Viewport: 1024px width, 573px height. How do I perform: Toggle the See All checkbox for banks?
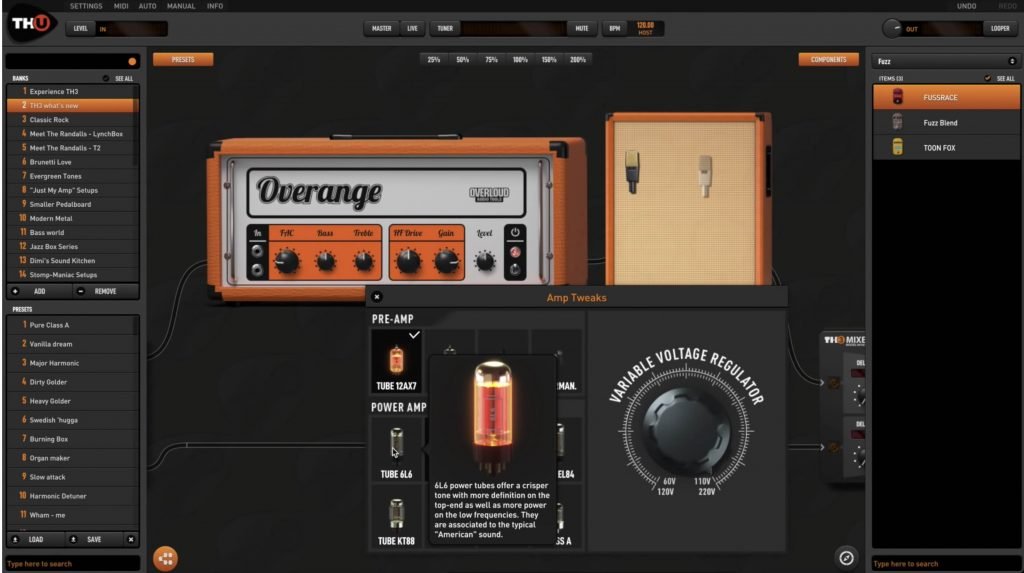pos(107,78)
